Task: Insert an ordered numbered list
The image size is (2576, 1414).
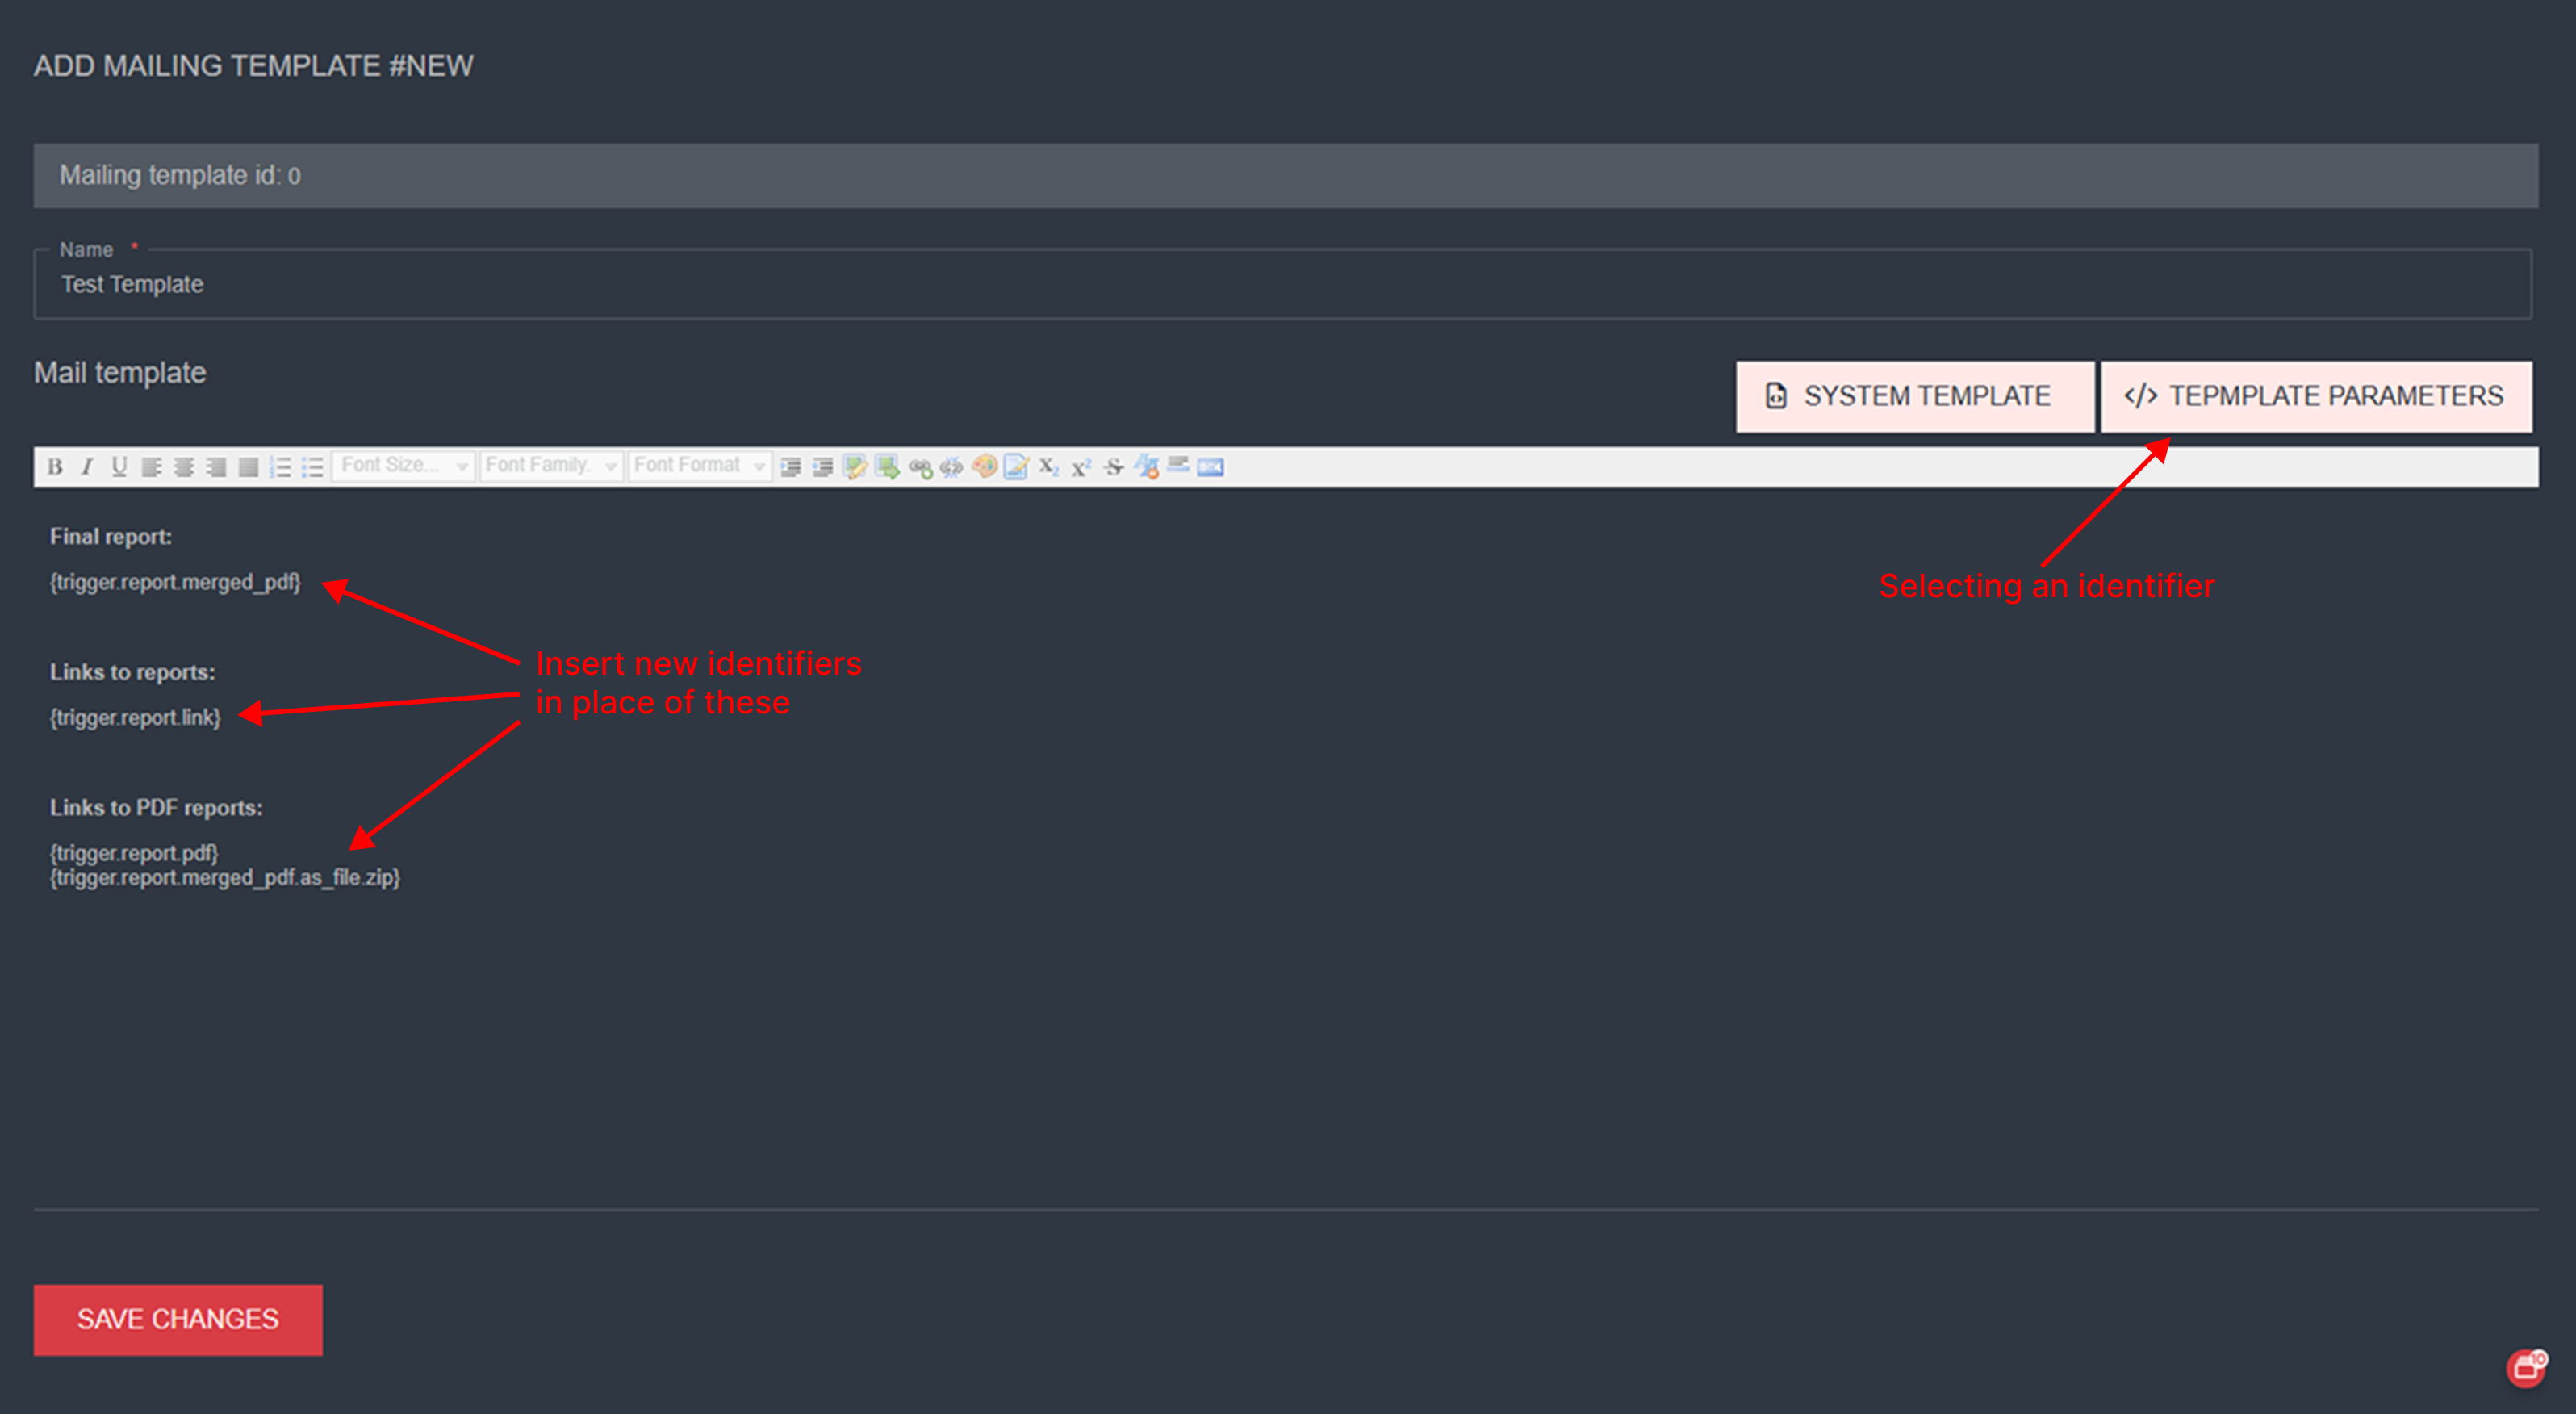Action: point(281,467)
